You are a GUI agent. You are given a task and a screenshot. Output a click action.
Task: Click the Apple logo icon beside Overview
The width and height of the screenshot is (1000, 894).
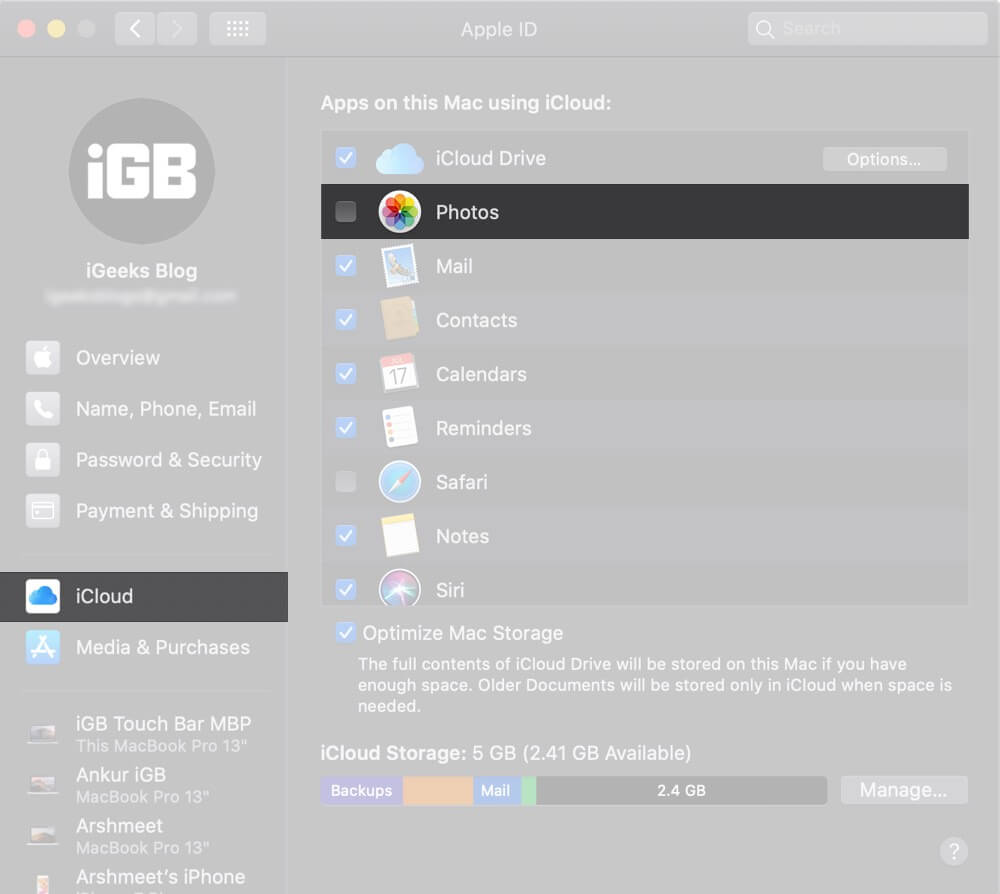pos(43,358)
